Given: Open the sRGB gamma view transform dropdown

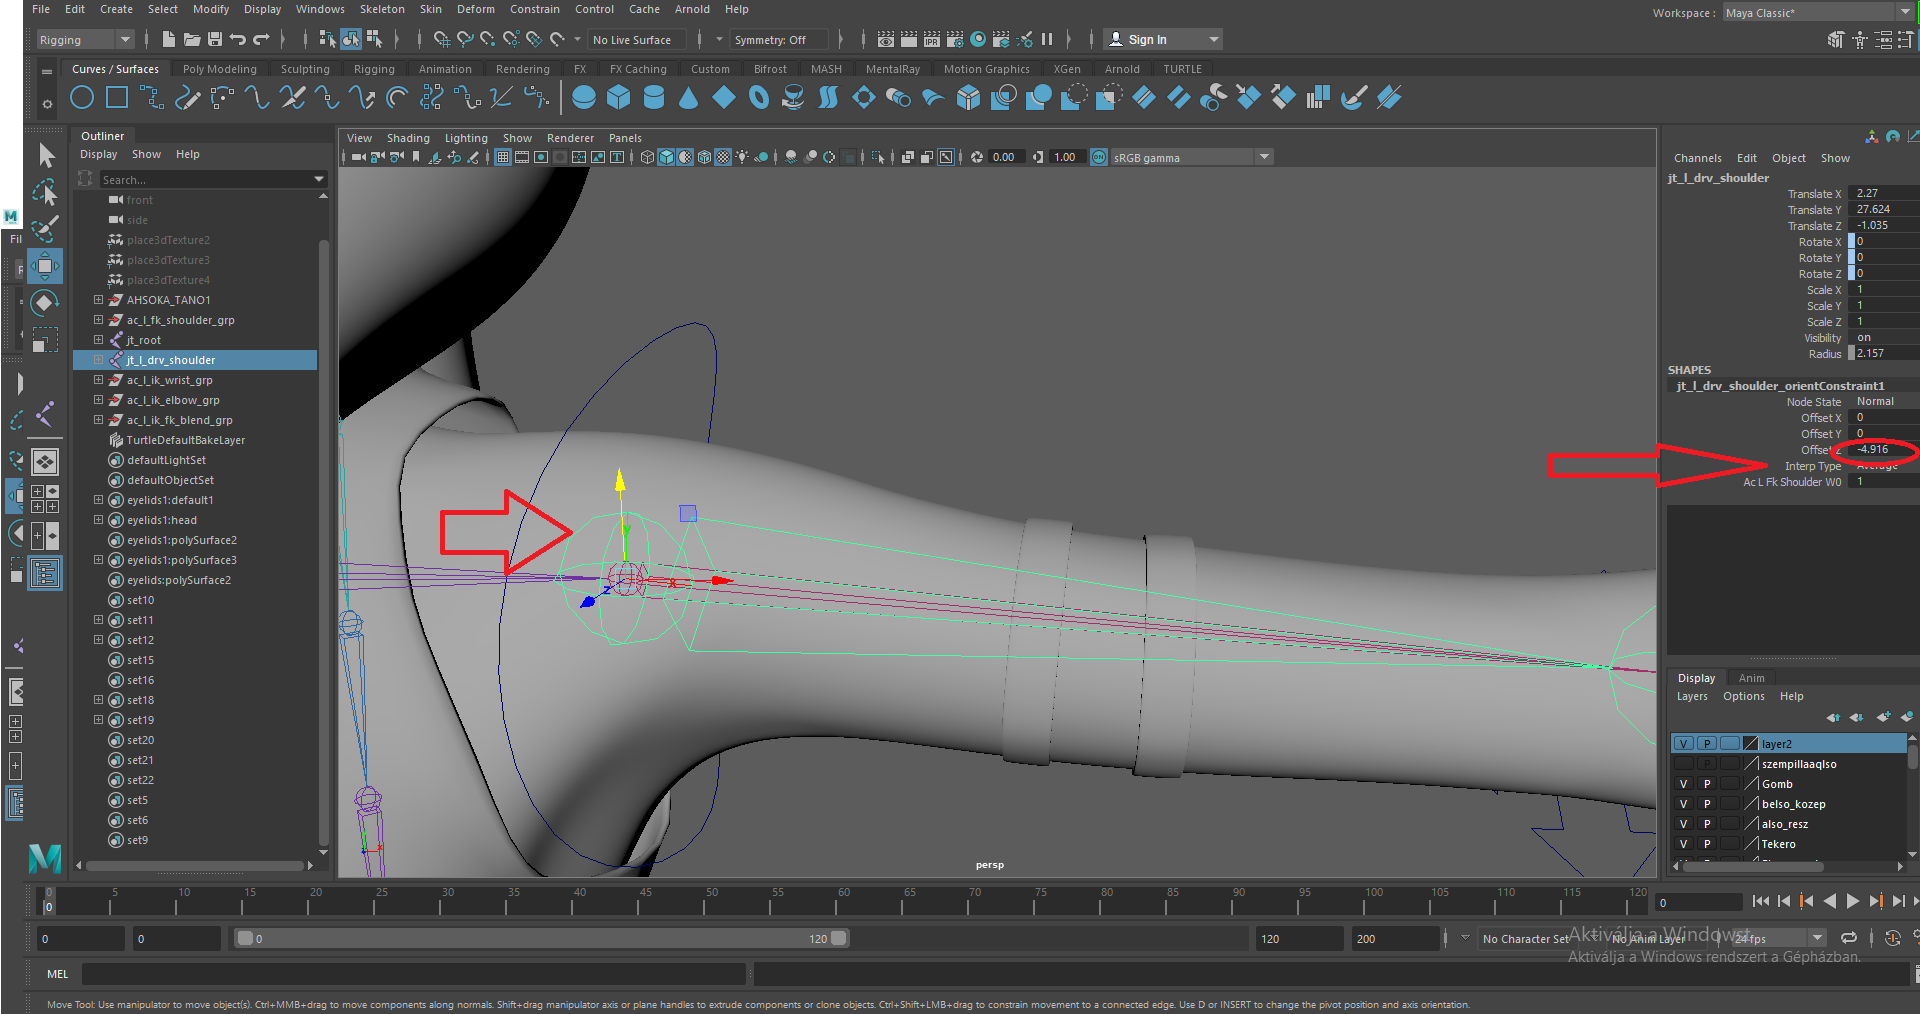Looking at the screenshot, I should [x=1264, y=157].
